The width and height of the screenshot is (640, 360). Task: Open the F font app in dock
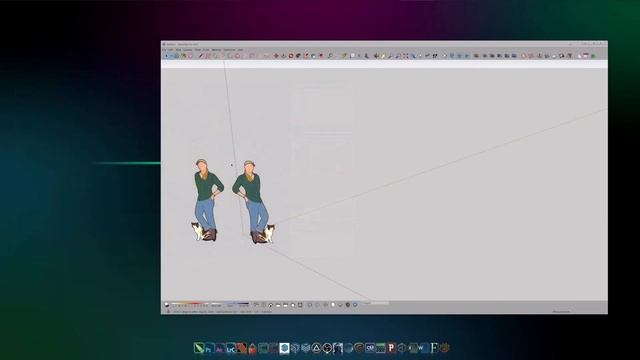tap(434, 348)
